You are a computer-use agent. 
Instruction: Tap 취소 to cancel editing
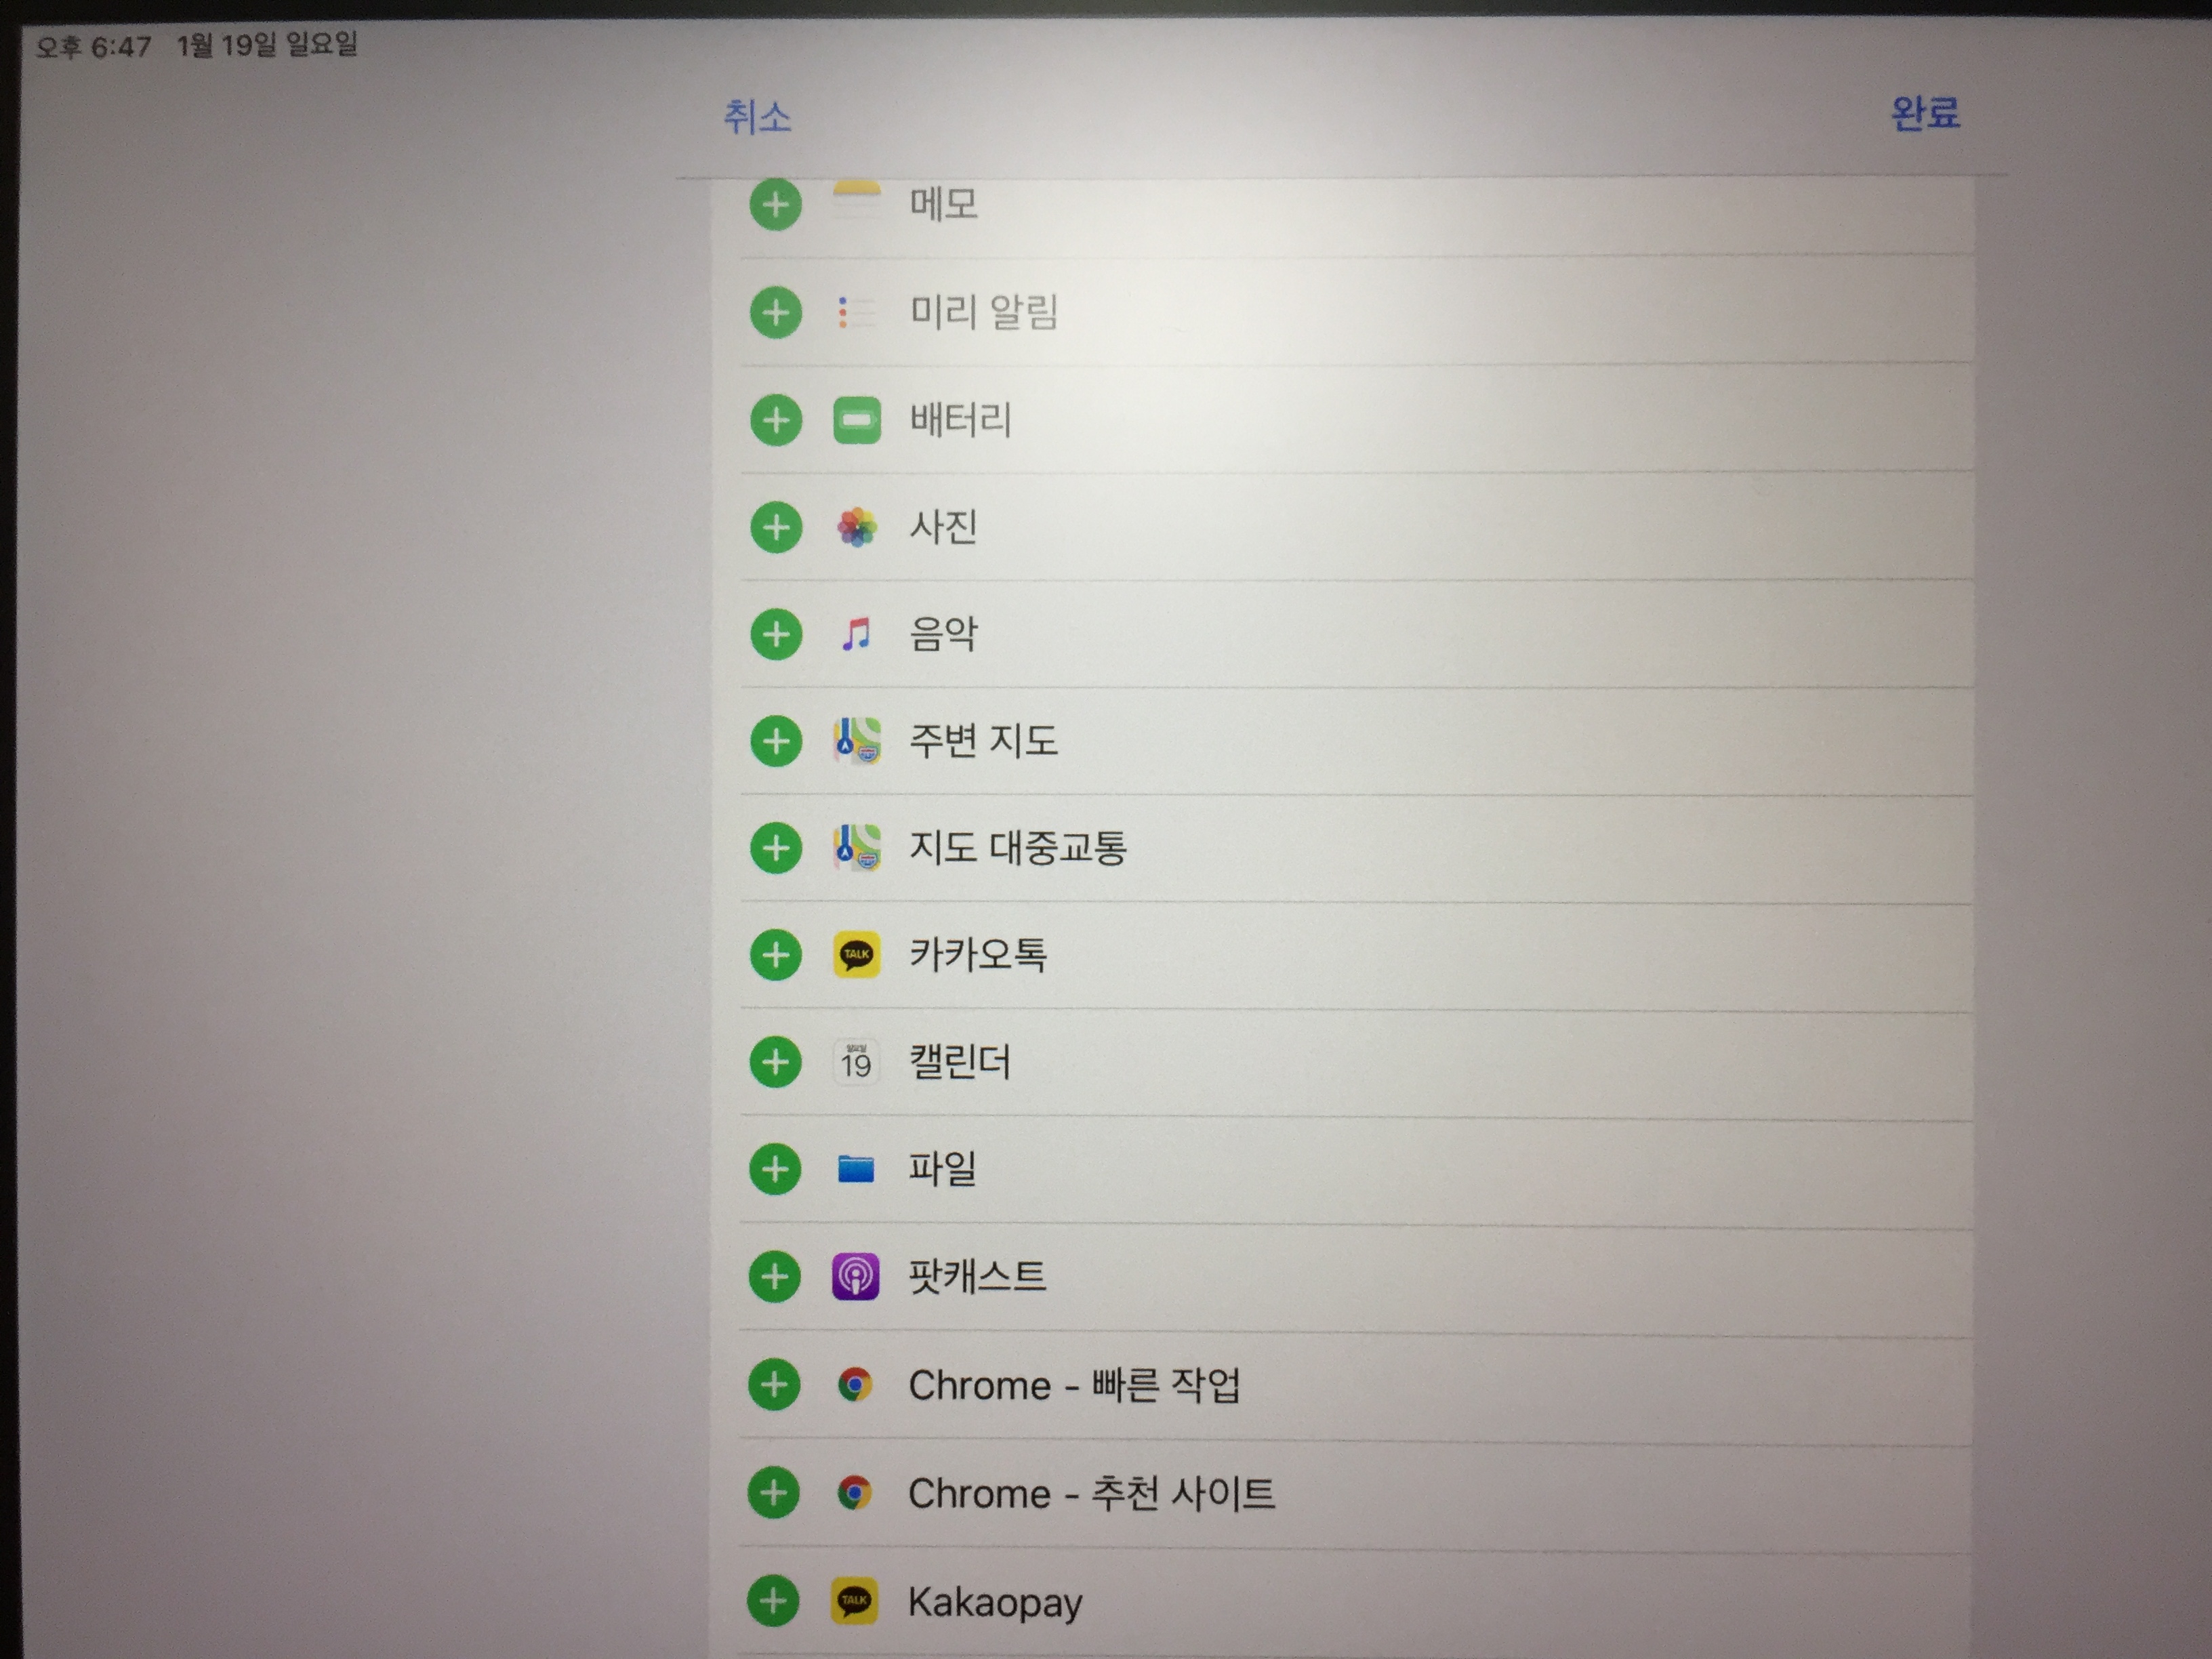point(757,117)
